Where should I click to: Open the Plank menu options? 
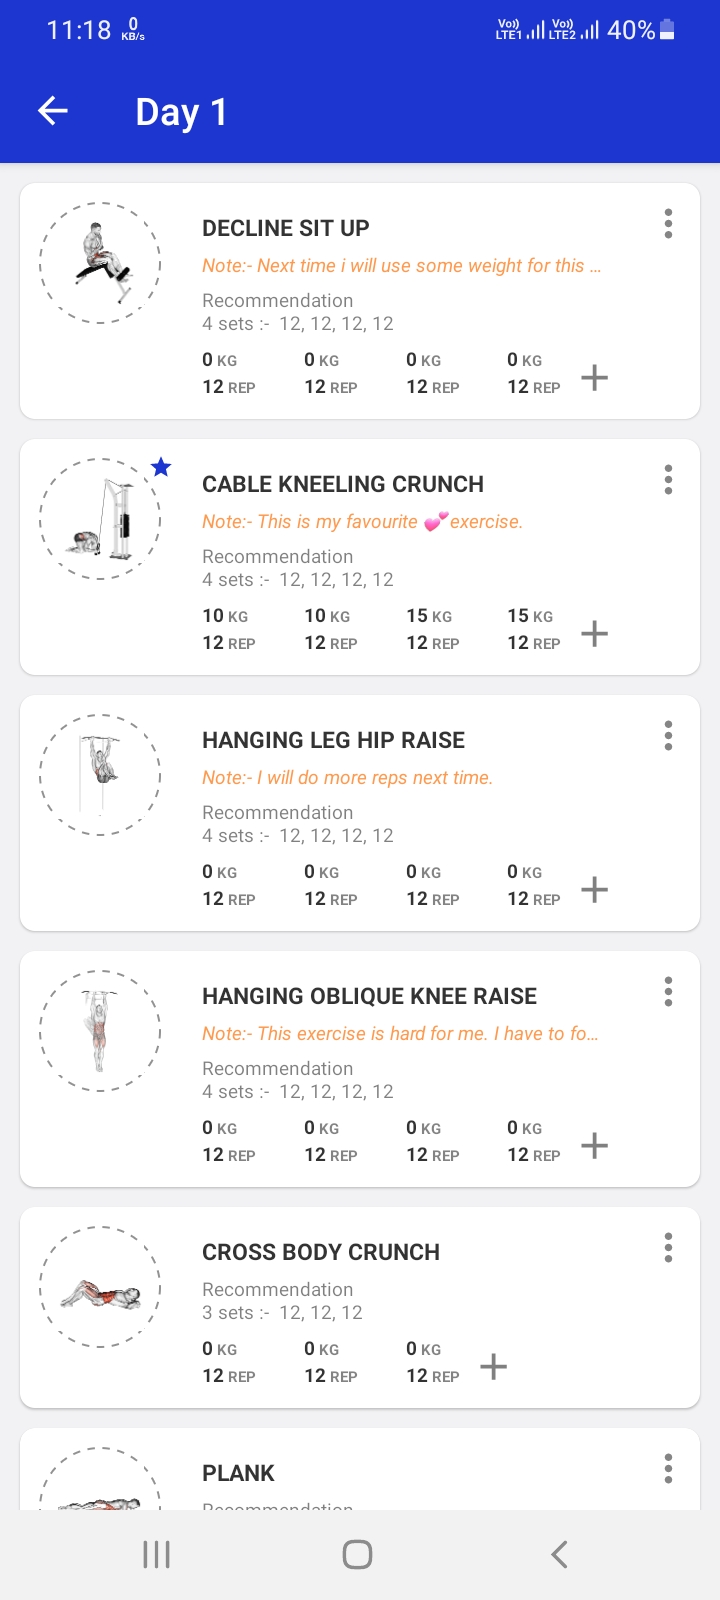pos(668,1469)
